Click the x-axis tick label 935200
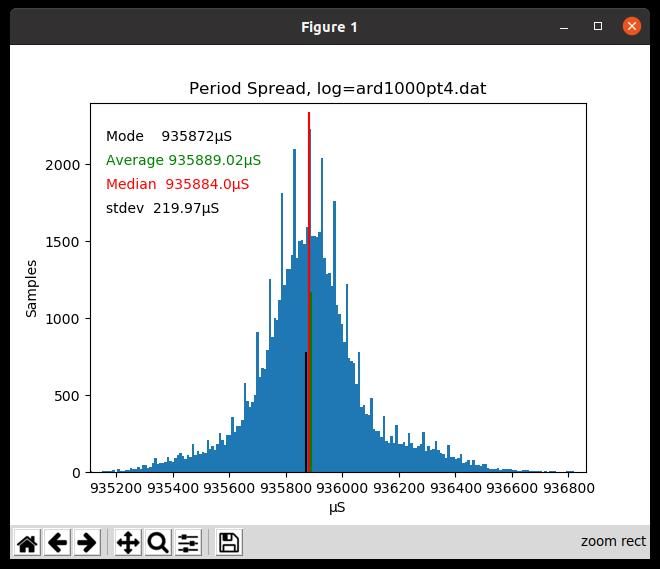 tap(116, 488)
